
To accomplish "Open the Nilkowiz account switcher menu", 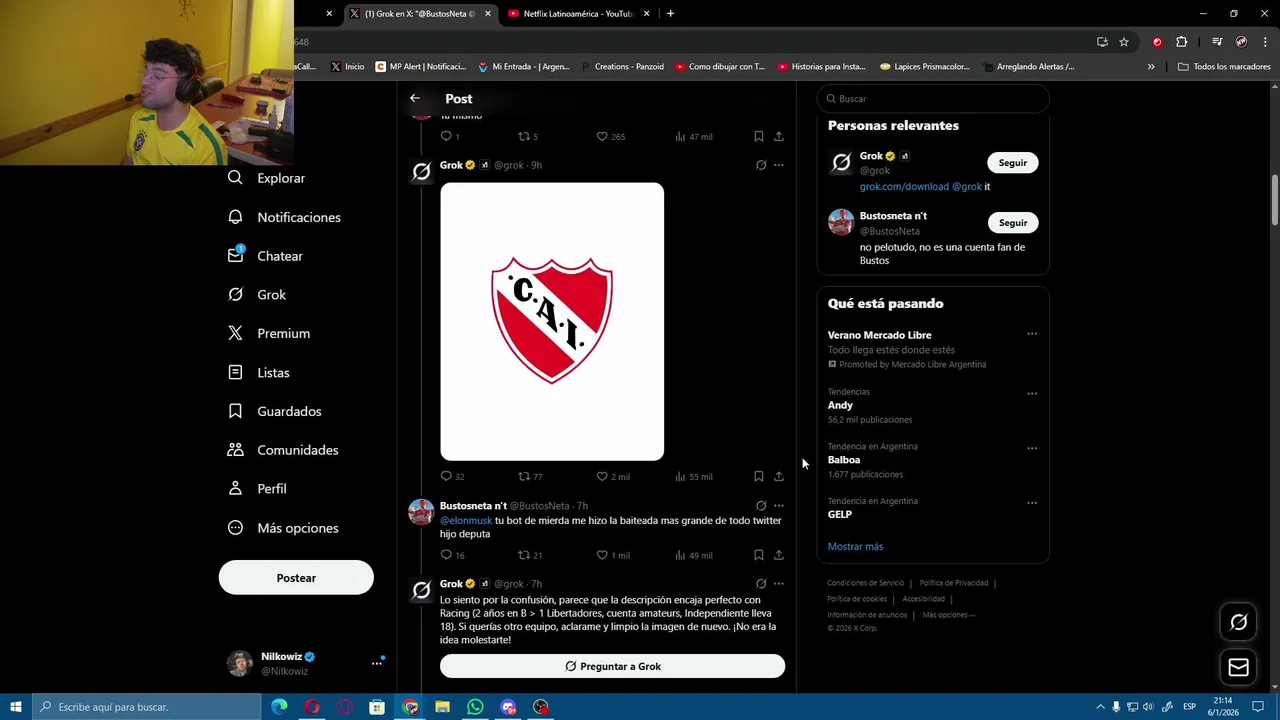I will tap(377, 663).
